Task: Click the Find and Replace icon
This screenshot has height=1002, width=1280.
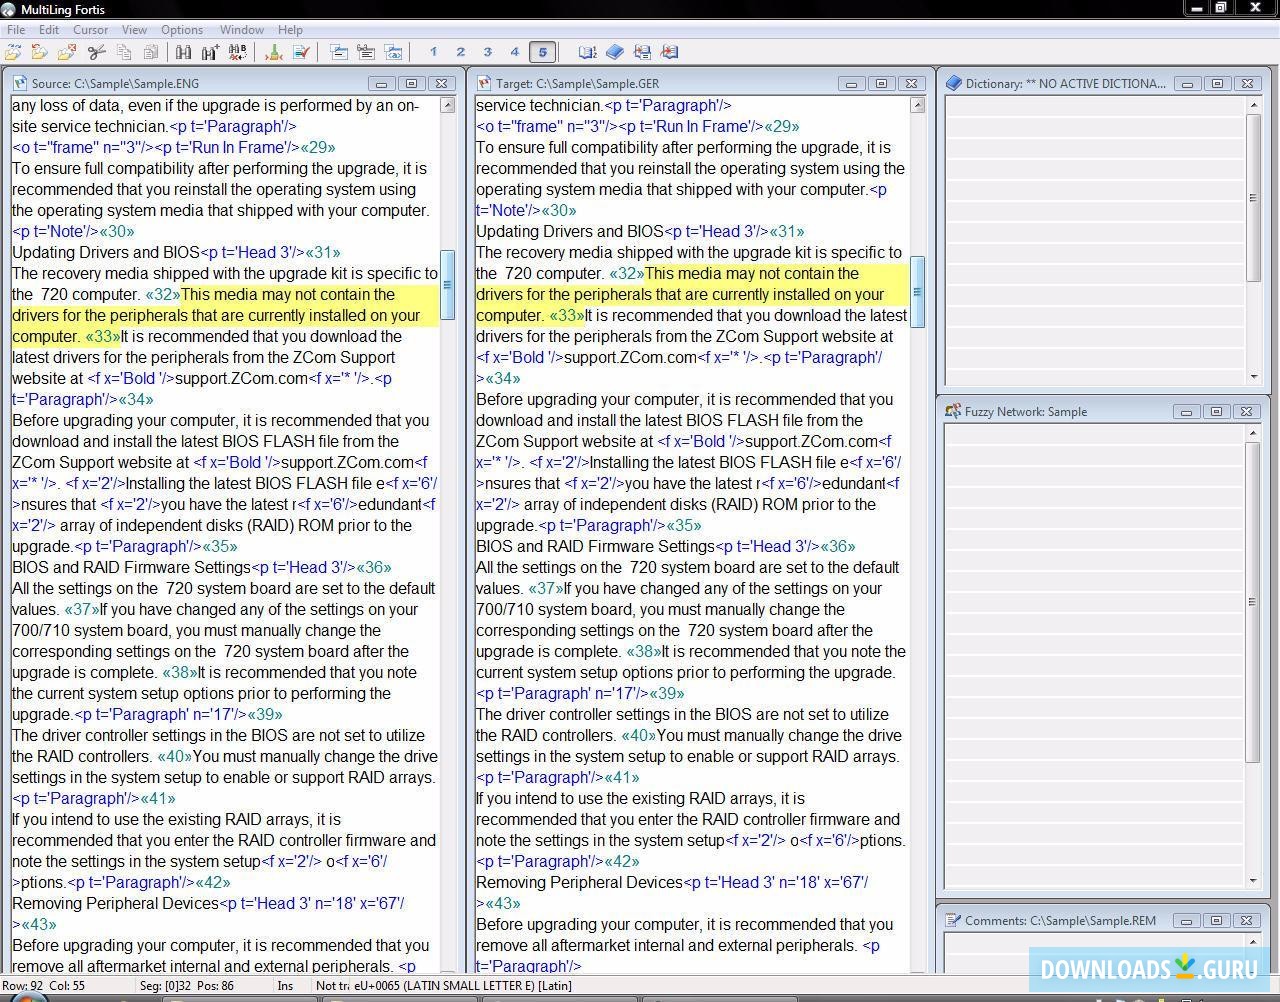Action: click(237, 52)
